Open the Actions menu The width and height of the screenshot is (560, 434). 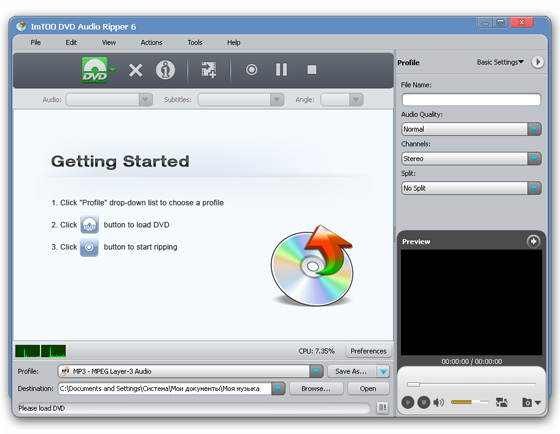[x=151, y=43]
